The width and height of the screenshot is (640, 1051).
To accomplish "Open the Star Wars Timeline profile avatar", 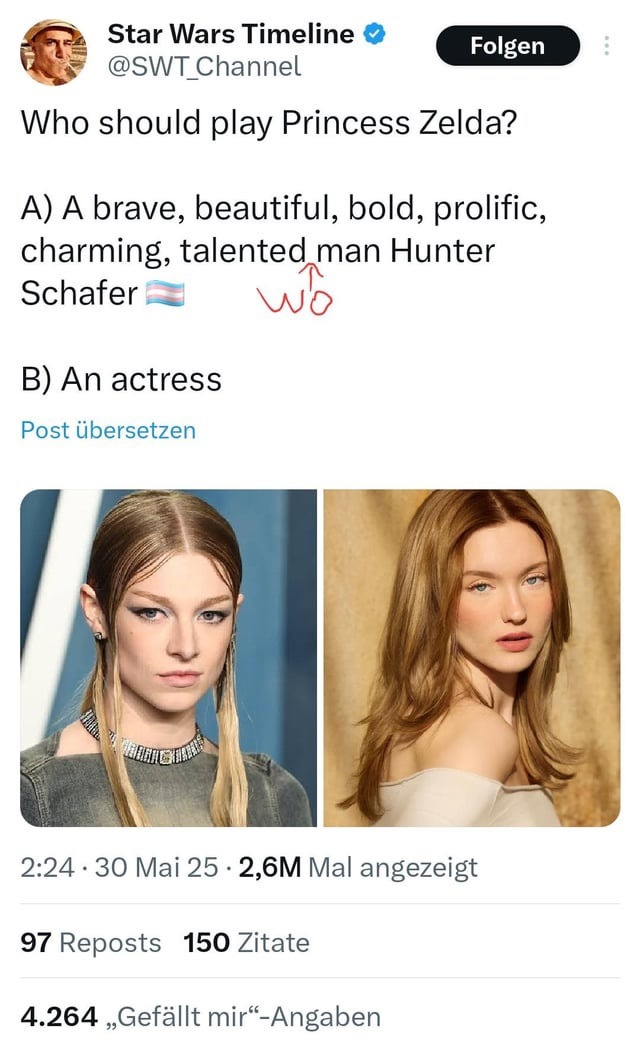I will tap(54, 52).
